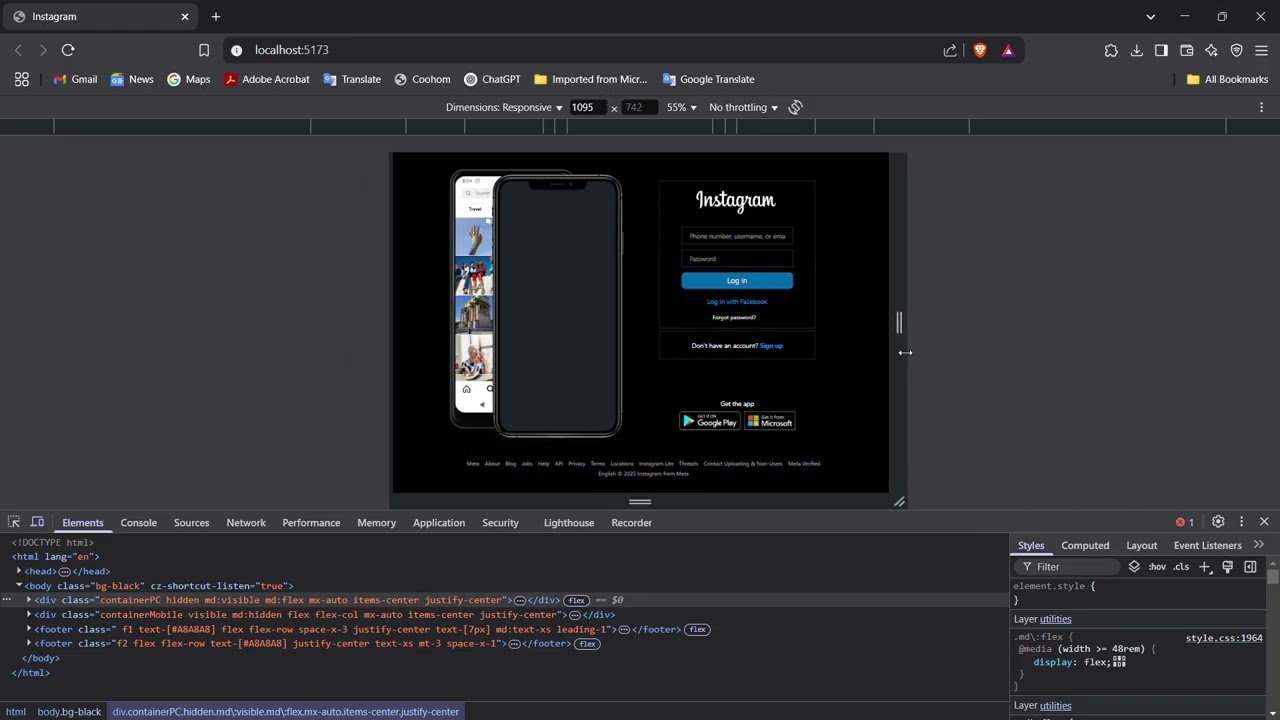Switch to the Sources tab
The height and width of the screenshot is (720, 1280).
point(191,522)
